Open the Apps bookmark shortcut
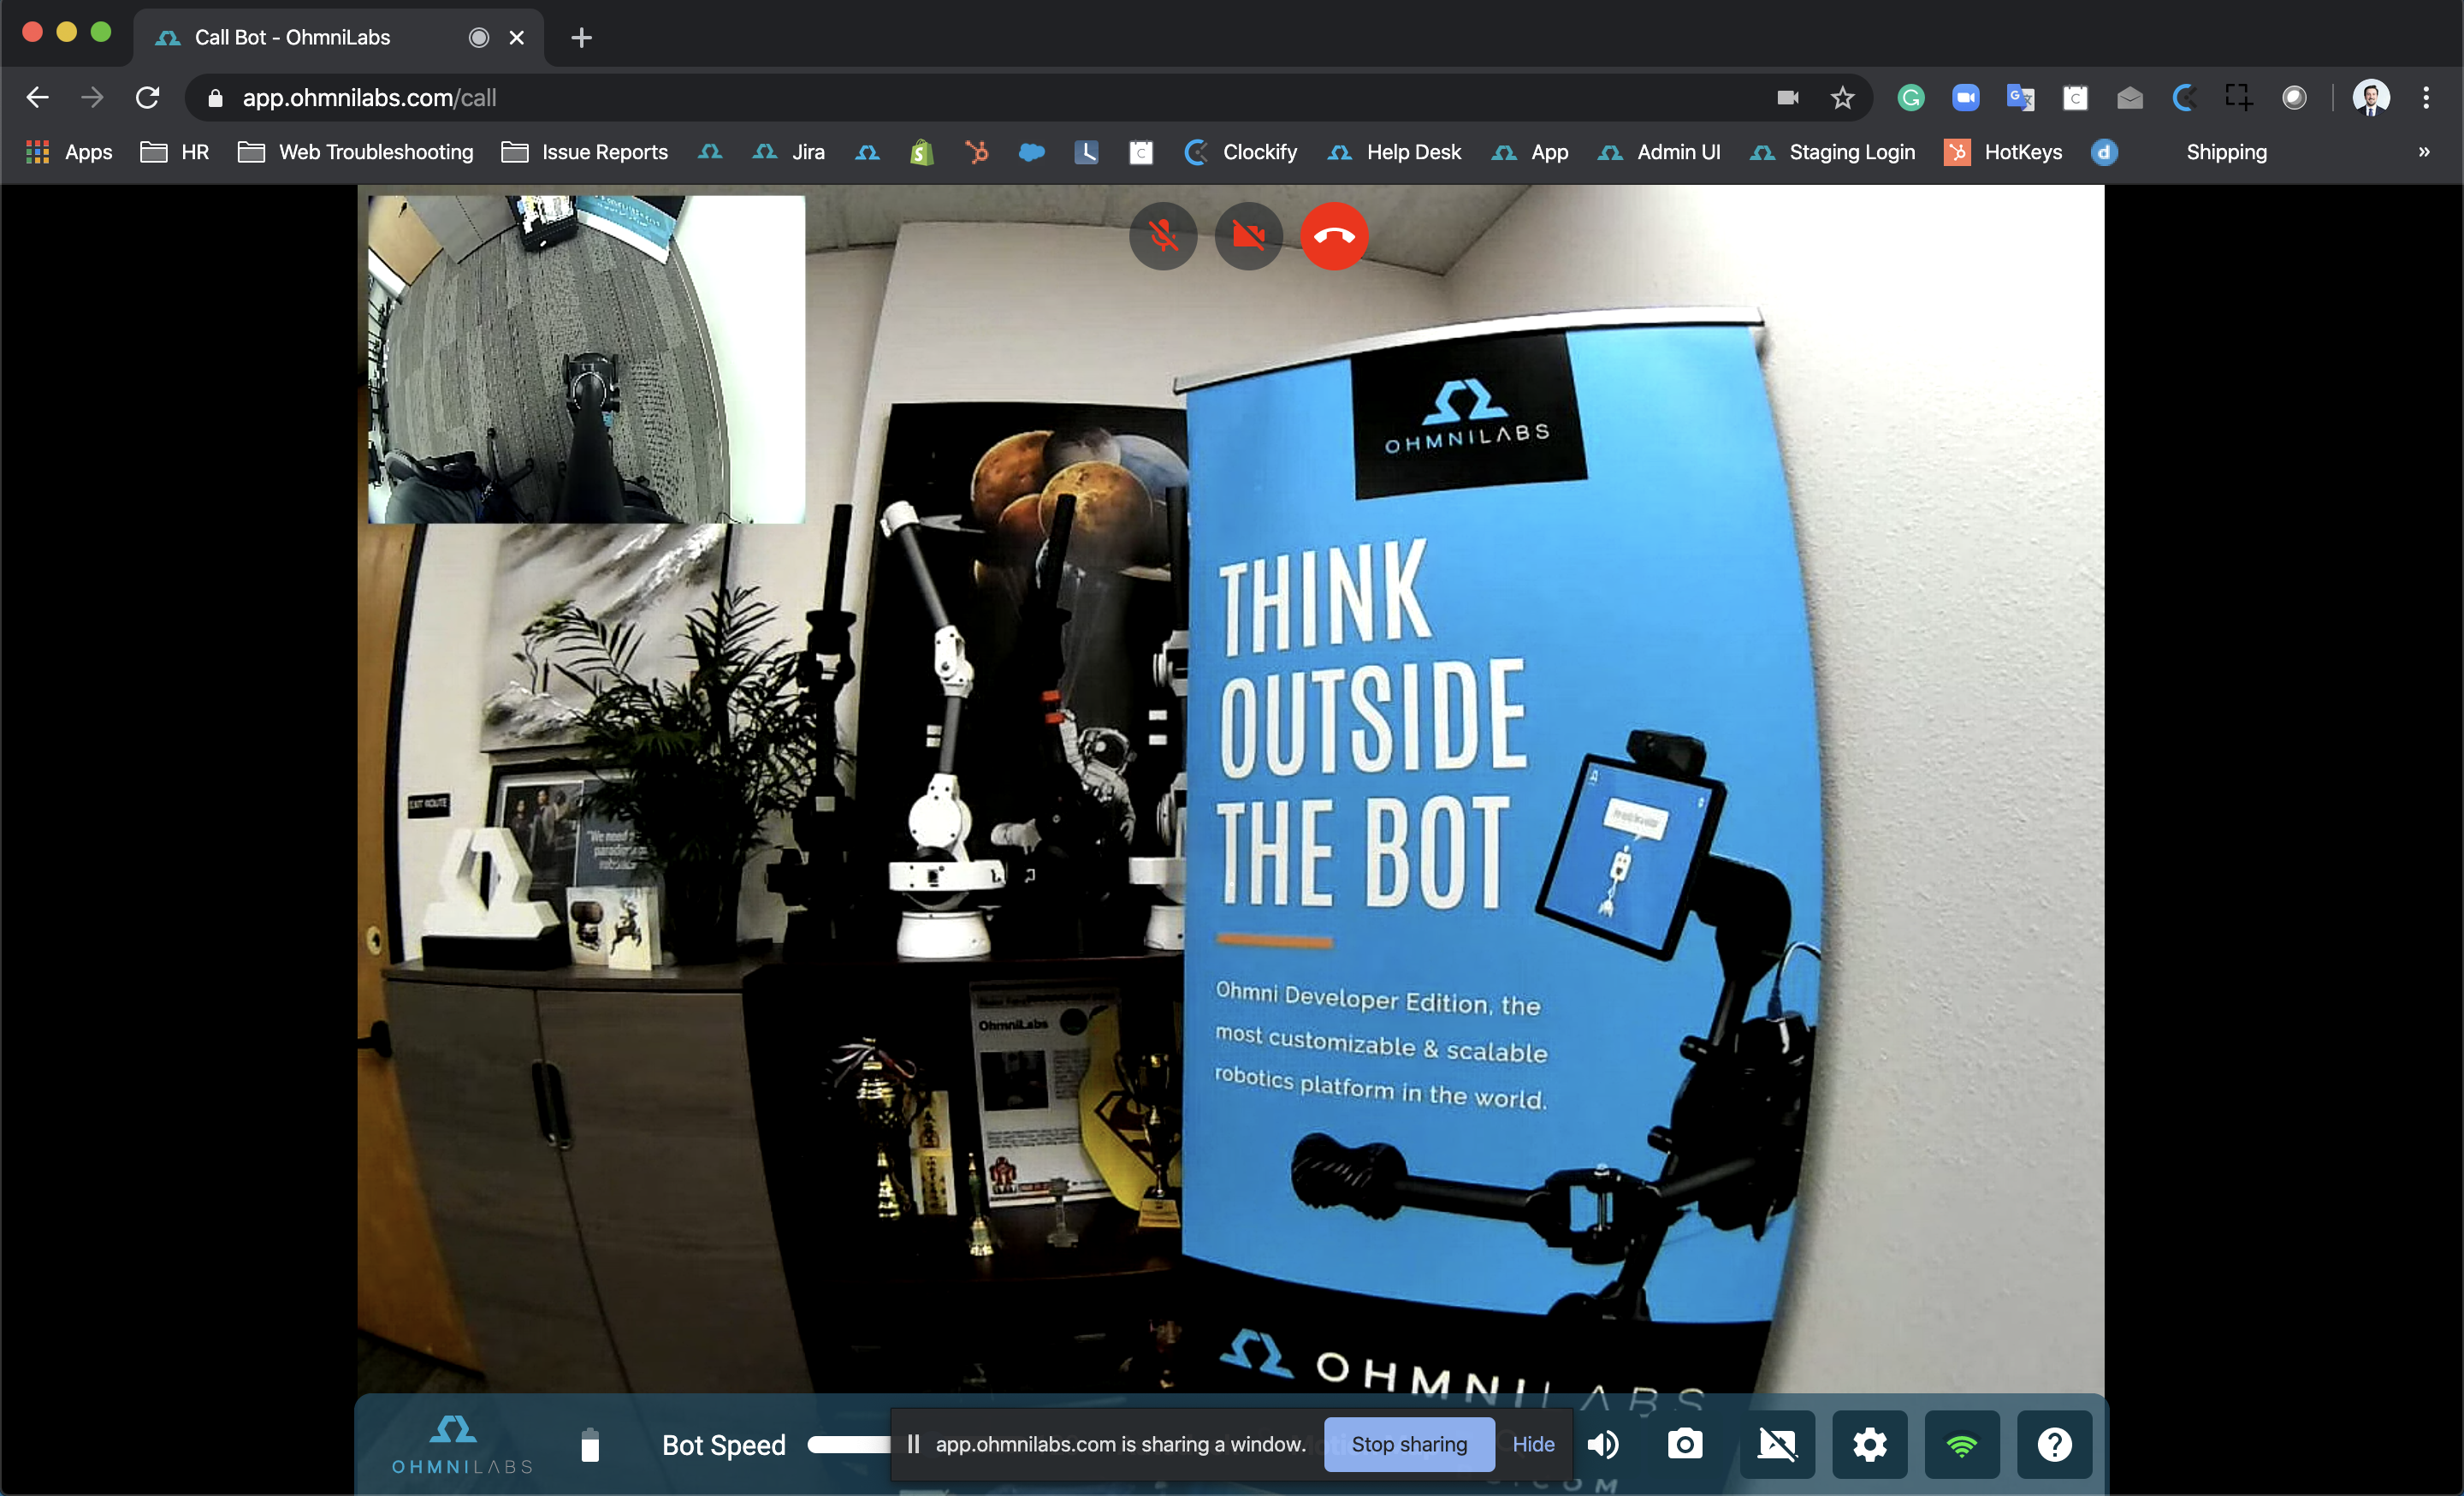 click(69, 152)
